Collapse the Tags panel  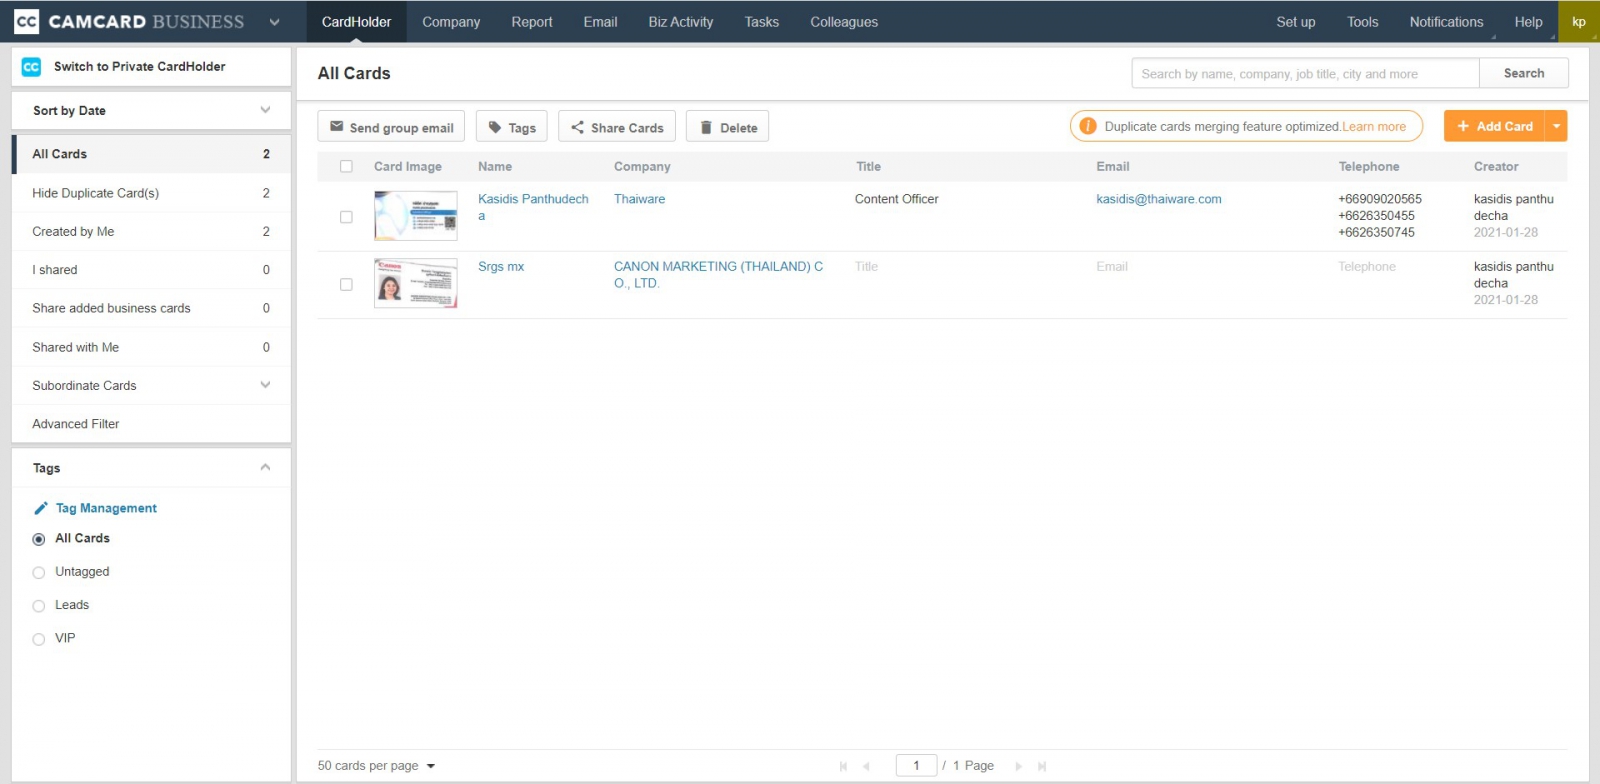click(265, 467)
